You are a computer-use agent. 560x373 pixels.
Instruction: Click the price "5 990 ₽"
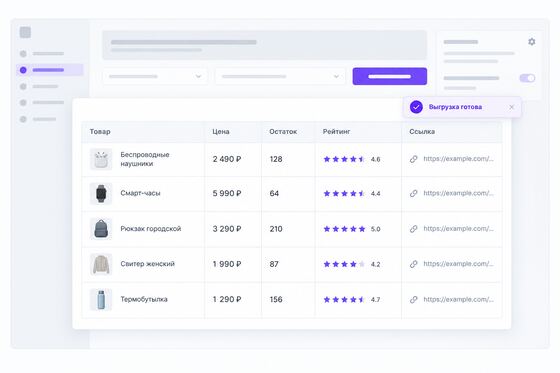227,193
